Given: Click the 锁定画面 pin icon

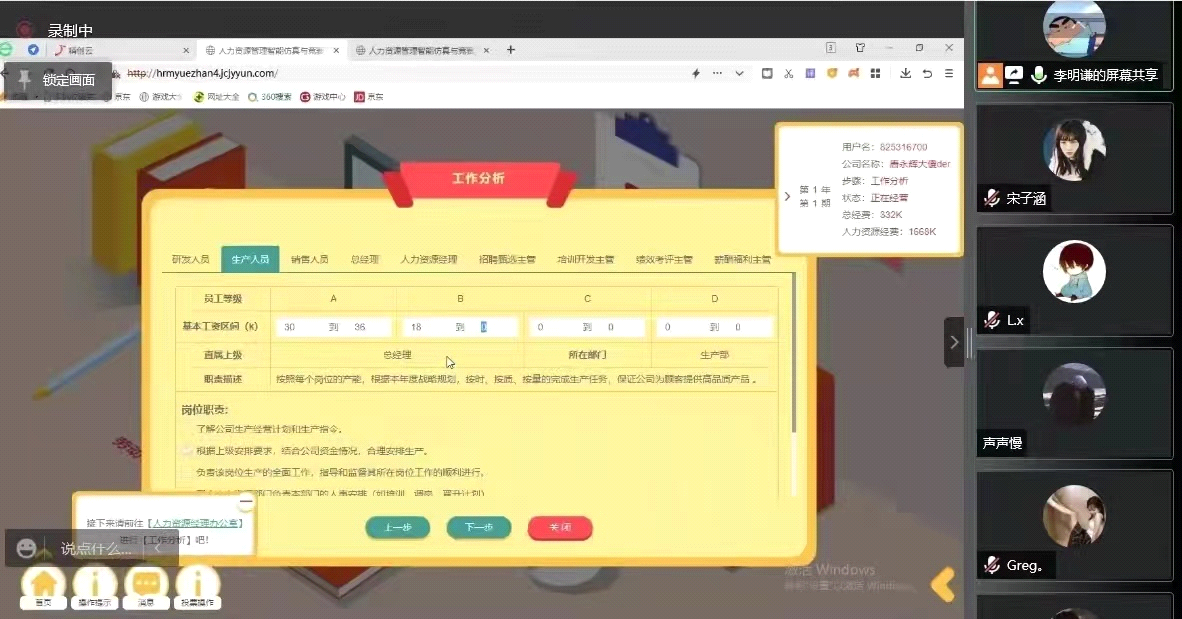Looking at the screenshot, I should (x=24, y=79).
